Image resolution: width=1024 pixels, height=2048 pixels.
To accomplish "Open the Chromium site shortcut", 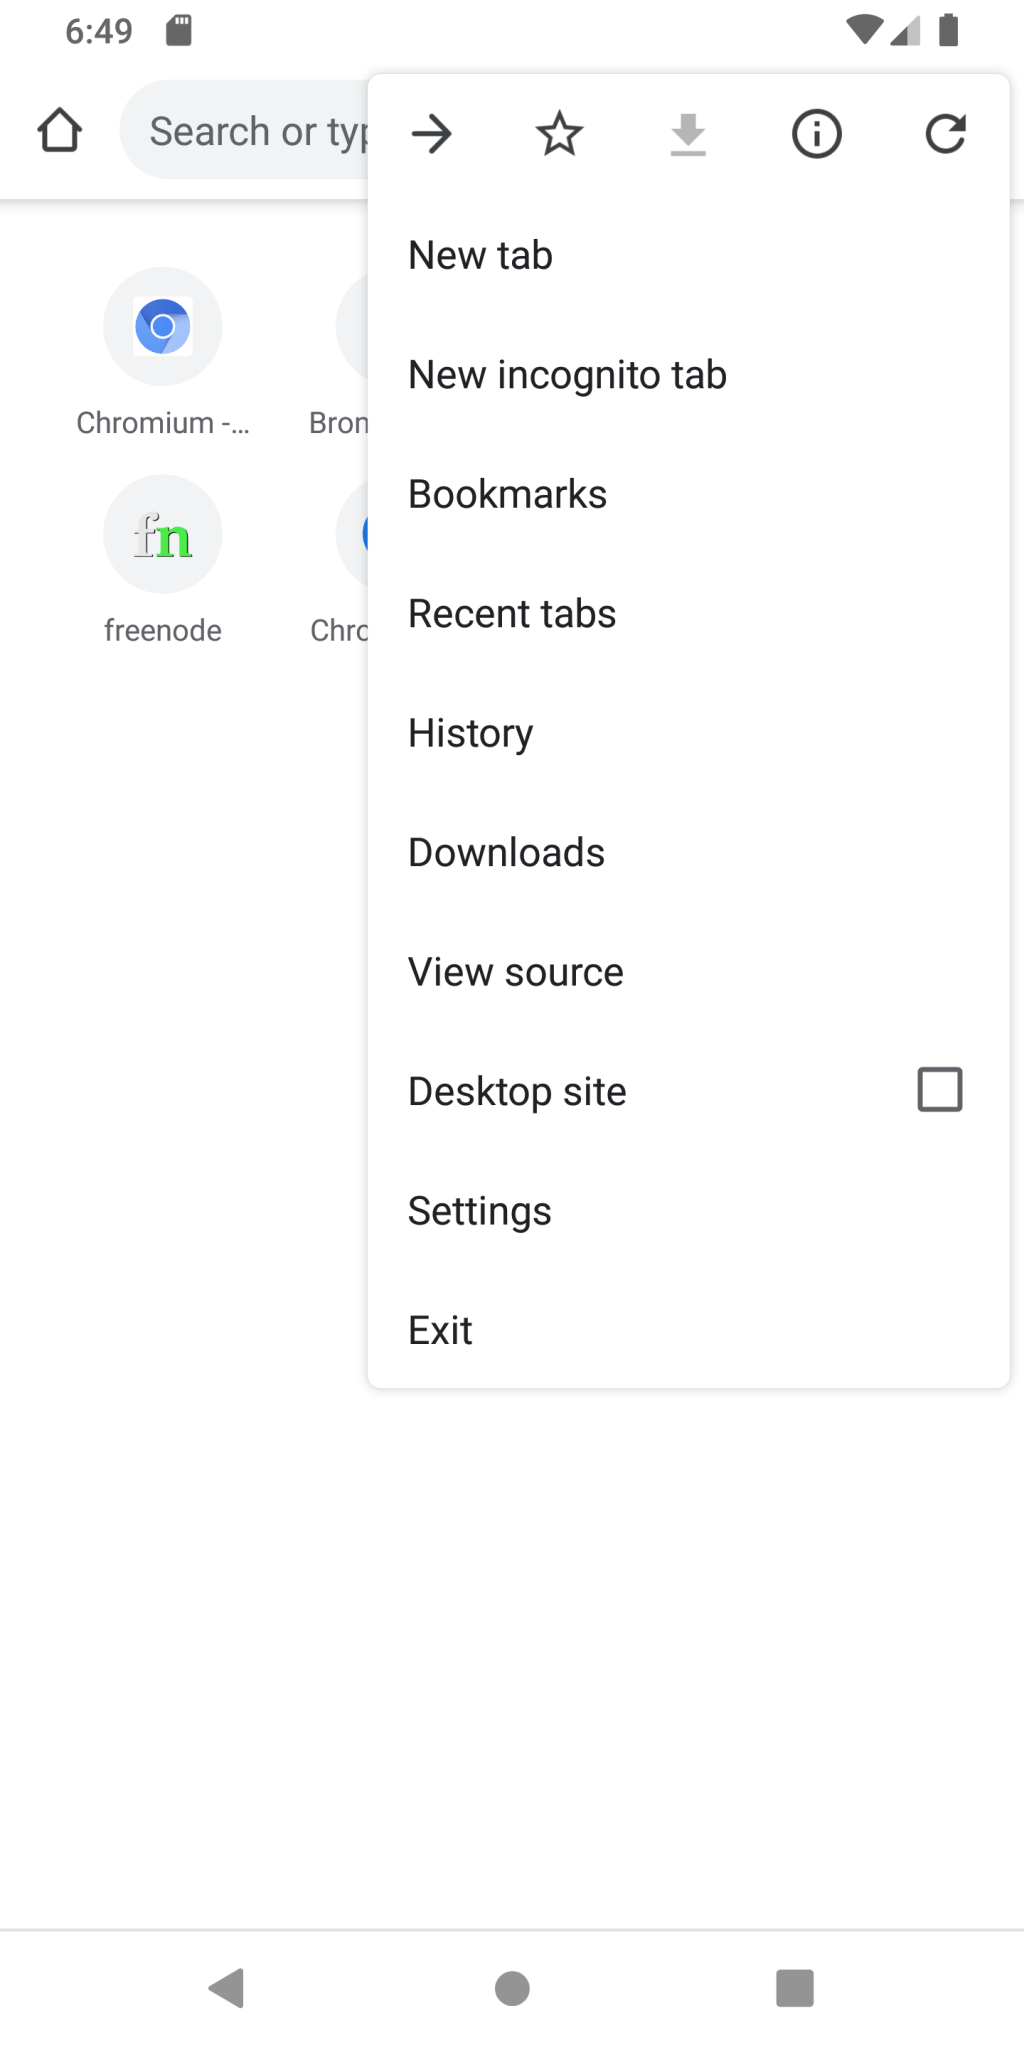I will (x=162, y=326).
